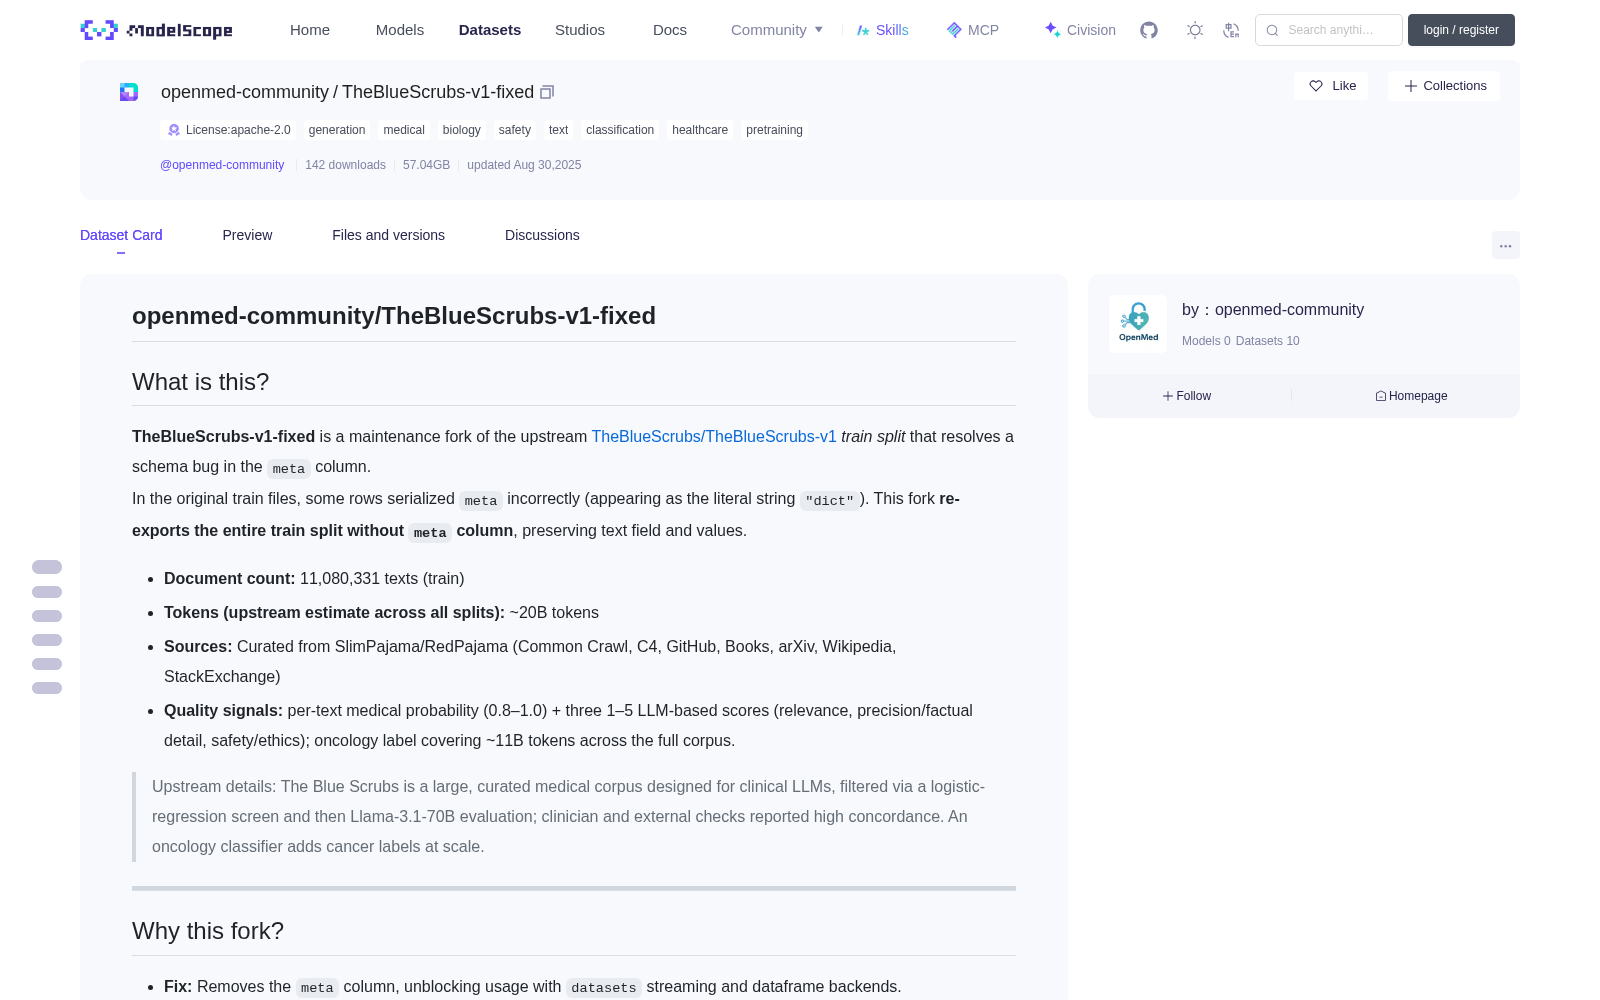Copy the dataset name with copy icon
This screenshot has width=1600, height=1000.
pyautogui.click(x=547, y=92)
